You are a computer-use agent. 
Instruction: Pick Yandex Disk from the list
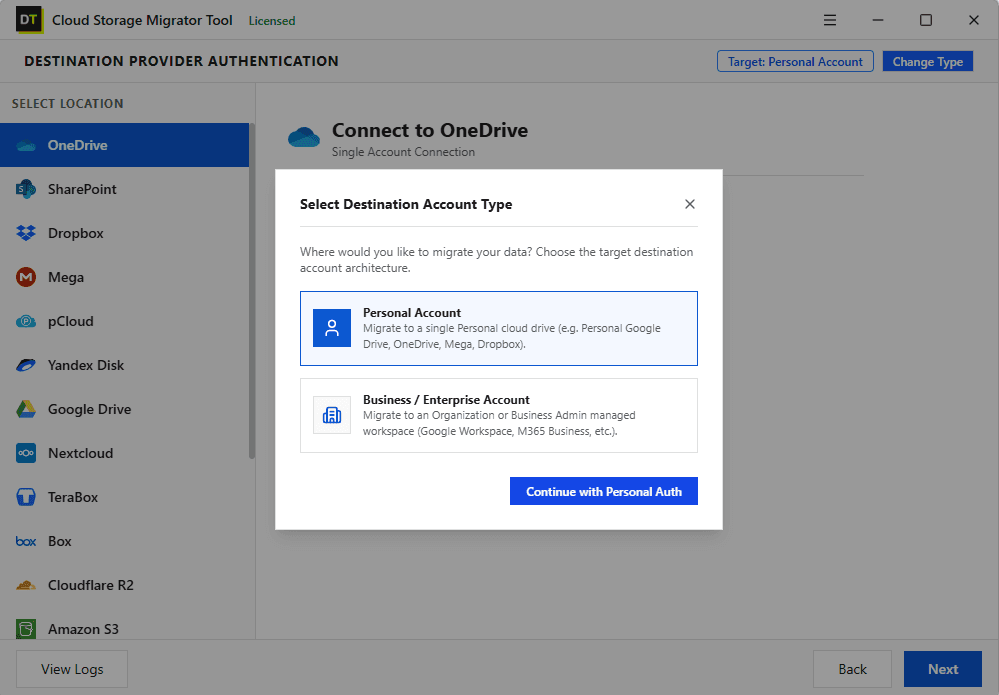(x=86, y=365)
